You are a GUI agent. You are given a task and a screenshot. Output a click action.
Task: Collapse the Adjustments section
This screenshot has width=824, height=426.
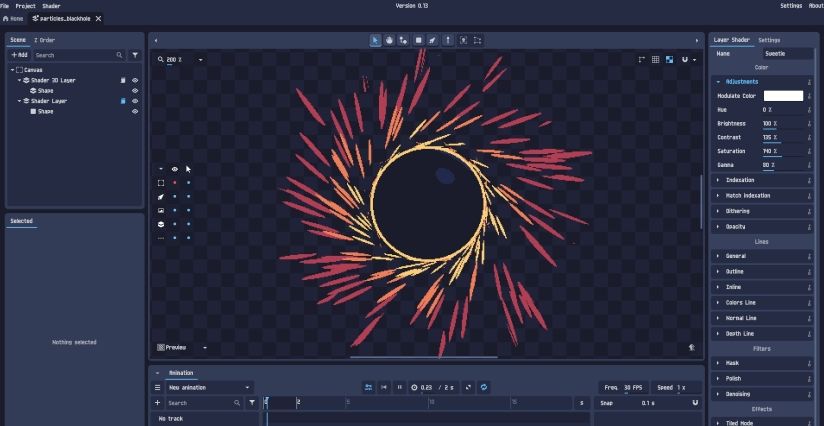pos(741,81)
